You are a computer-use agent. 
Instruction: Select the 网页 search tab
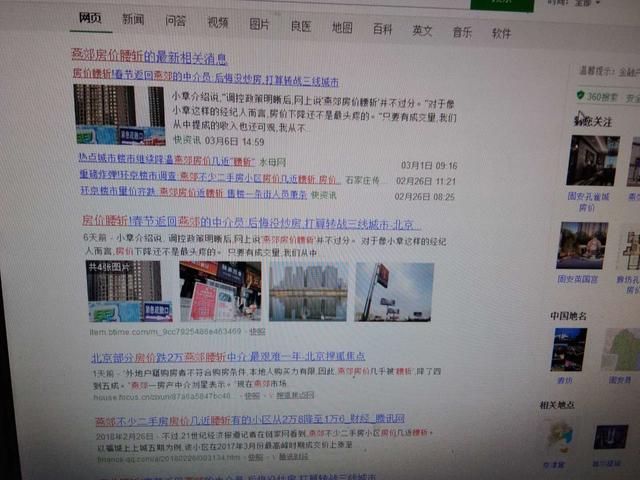pyautogui.click(x=90, y=18)
